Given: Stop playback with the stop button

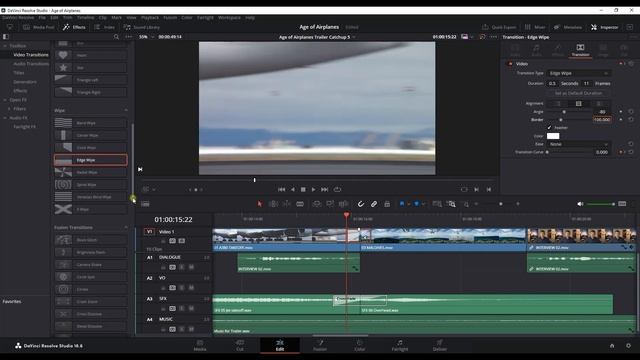Looking at the screenshot, I should pos(303,189).
